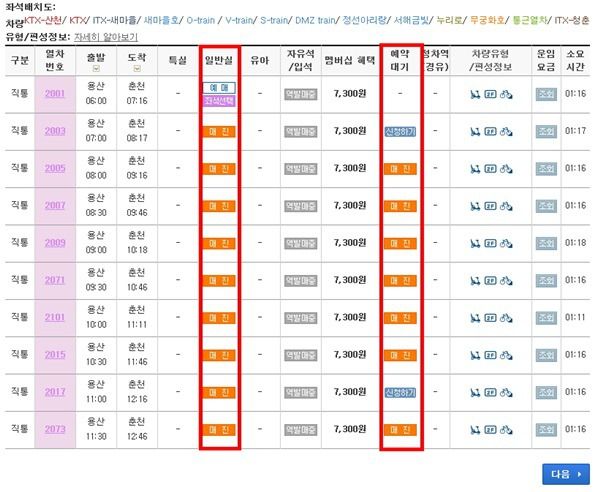Open train number 2001 link
This screenshot has height=492, width=600.
tap(55, 94)
